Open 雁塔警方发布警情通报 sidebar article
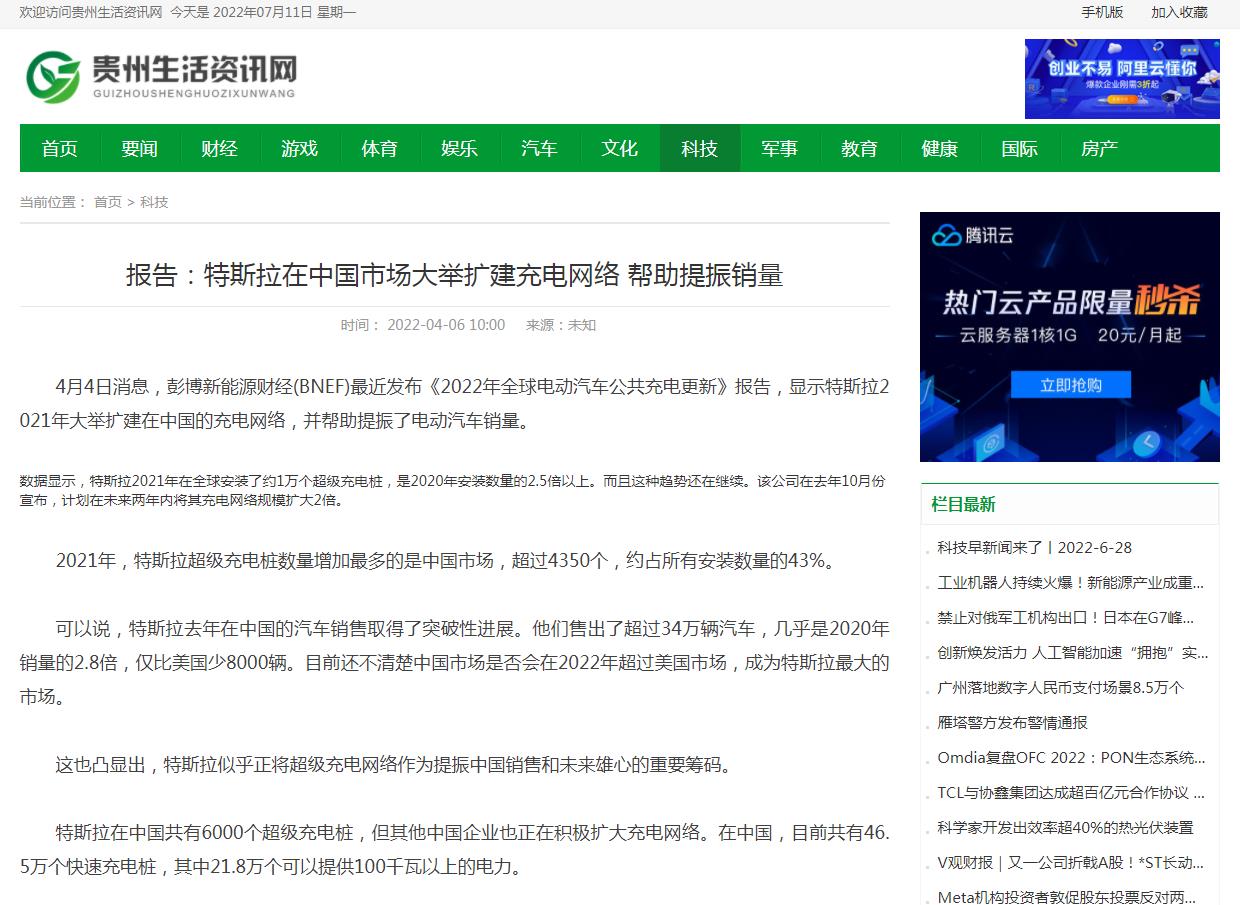This screenshot has height=905, width=1240. (1012, 723)
